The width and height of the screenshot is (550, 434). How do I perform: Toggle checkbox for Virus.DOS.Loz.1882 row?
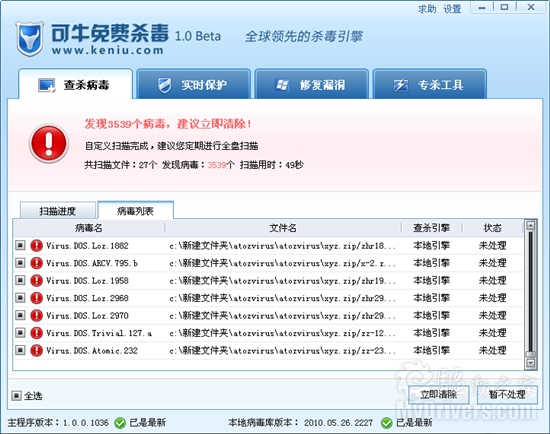tap(20, 245)
